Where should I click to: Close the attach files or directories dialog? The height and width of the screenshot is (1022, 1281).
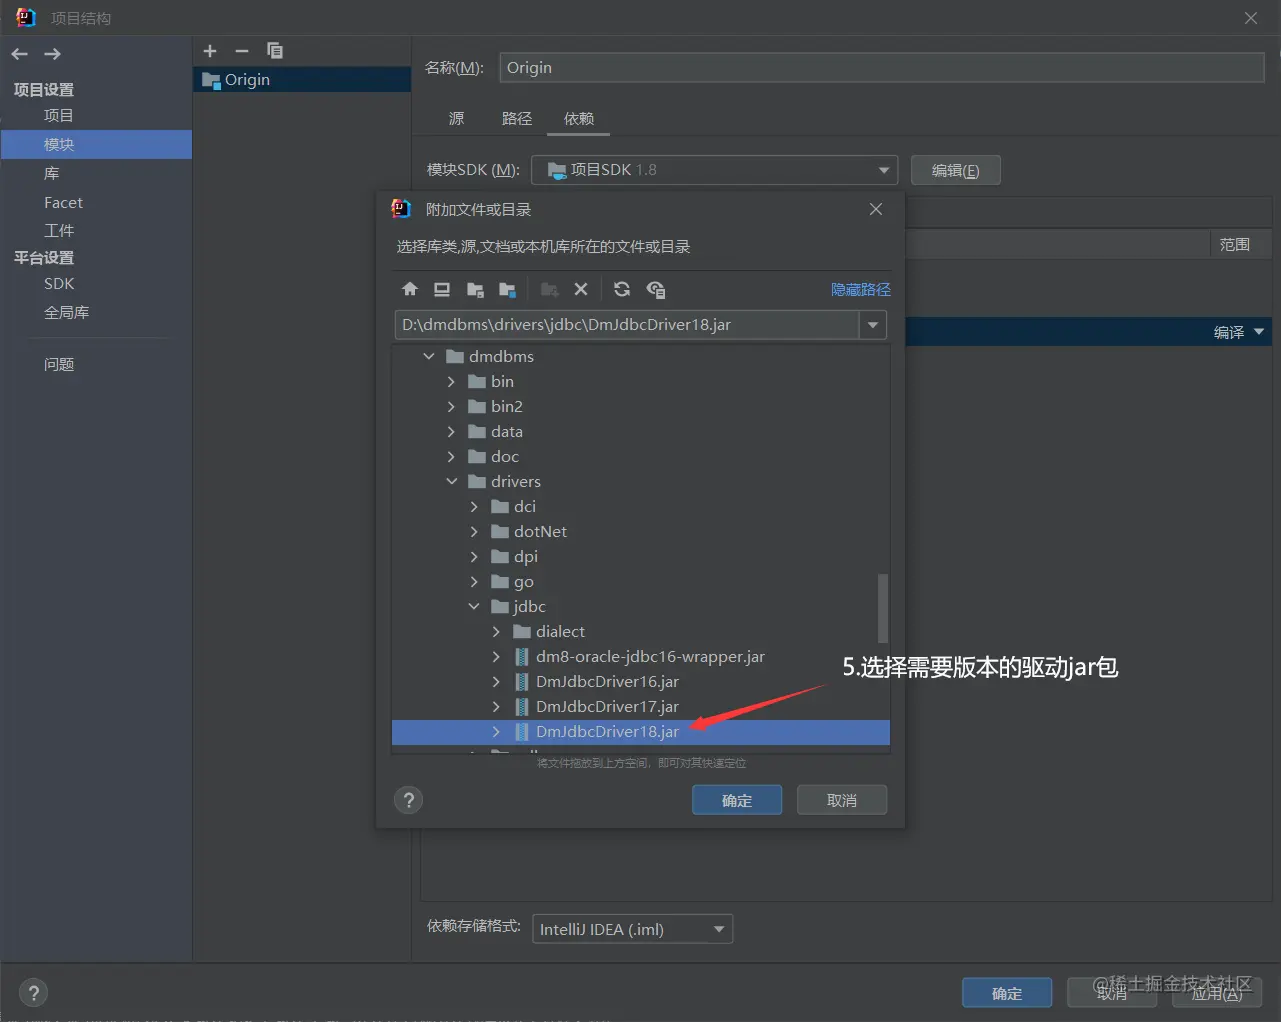pos(876,209)
